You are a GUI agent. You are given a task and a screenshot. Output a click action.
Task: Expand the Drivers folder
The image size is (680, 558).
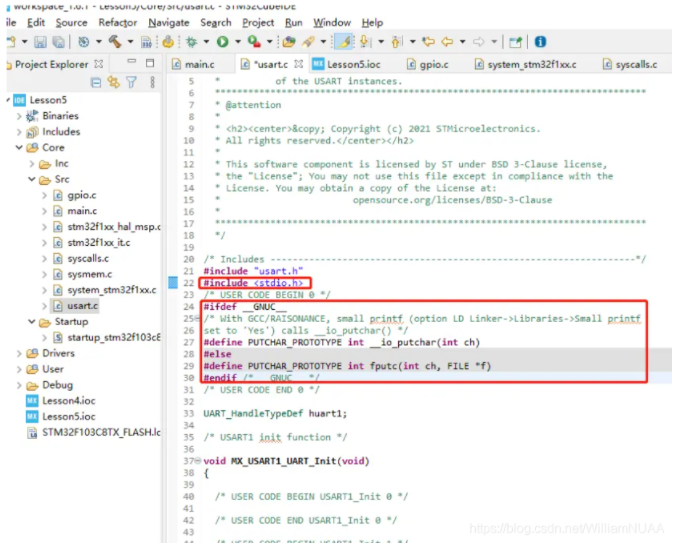[19, 354]
